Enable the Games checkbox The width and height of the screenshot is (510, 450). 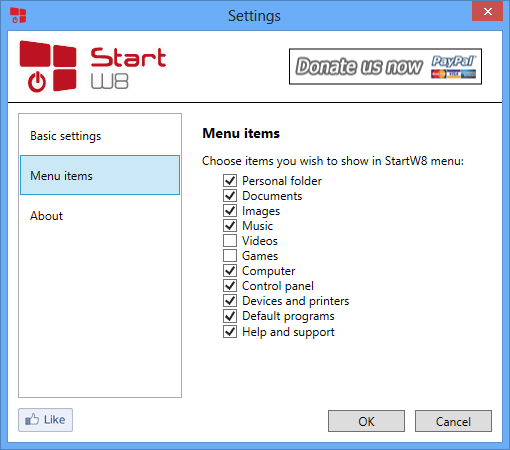tap(230, 255)
